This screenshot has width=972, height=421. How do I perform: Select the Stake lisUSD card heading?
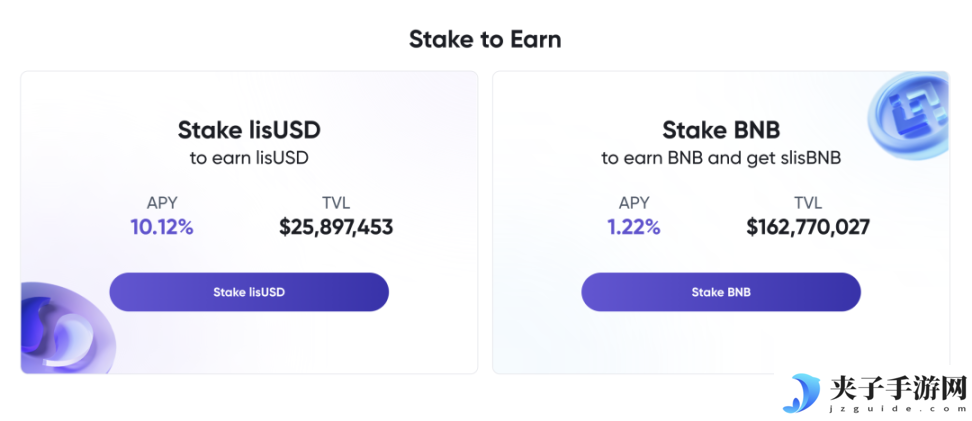[x=249, y=130]
